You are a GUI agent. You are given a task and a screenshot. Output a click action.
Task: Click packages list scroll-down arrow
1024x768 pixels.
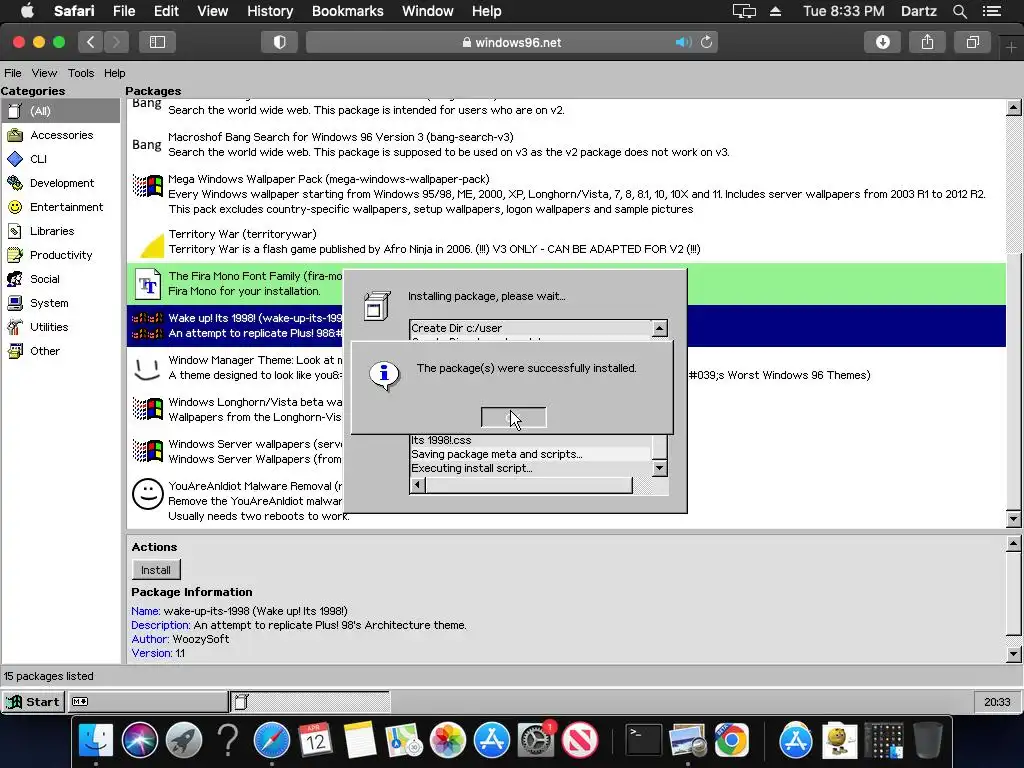[x=1014, y=519]
